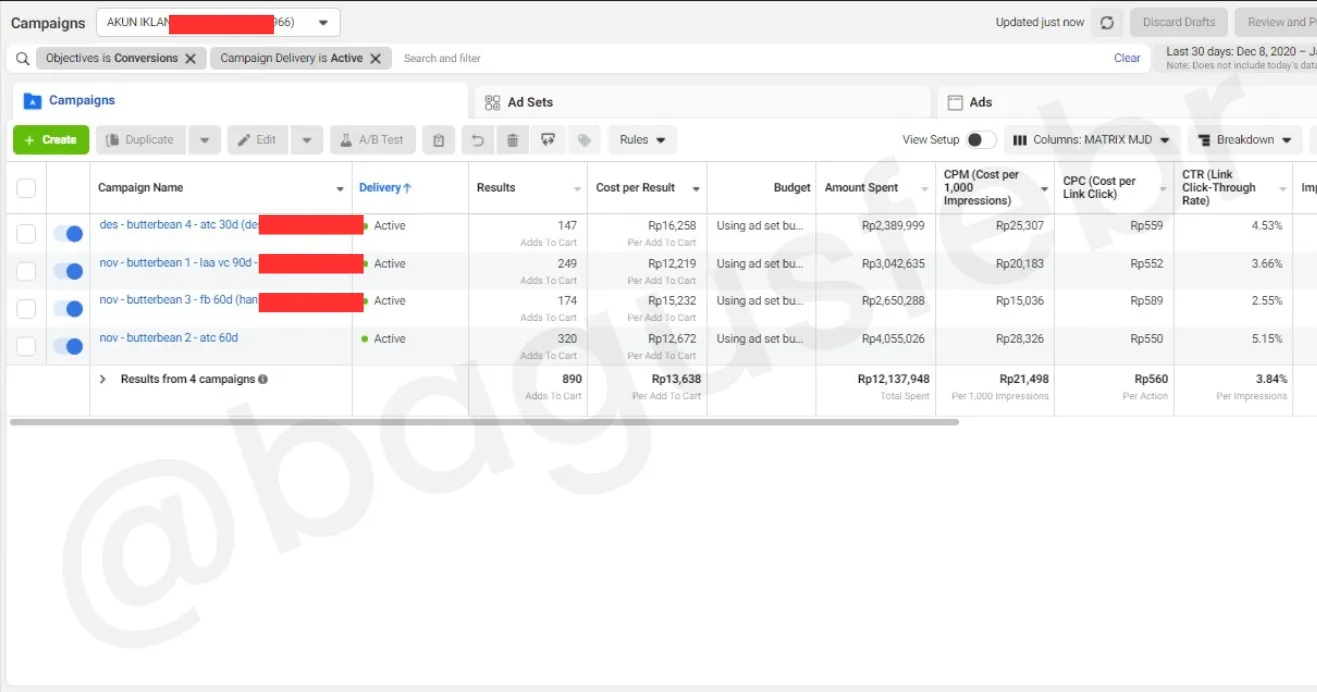
Task: Click the clipboard paste icon in toolbar
Action: pyautogui.click(x=438, y=140)
